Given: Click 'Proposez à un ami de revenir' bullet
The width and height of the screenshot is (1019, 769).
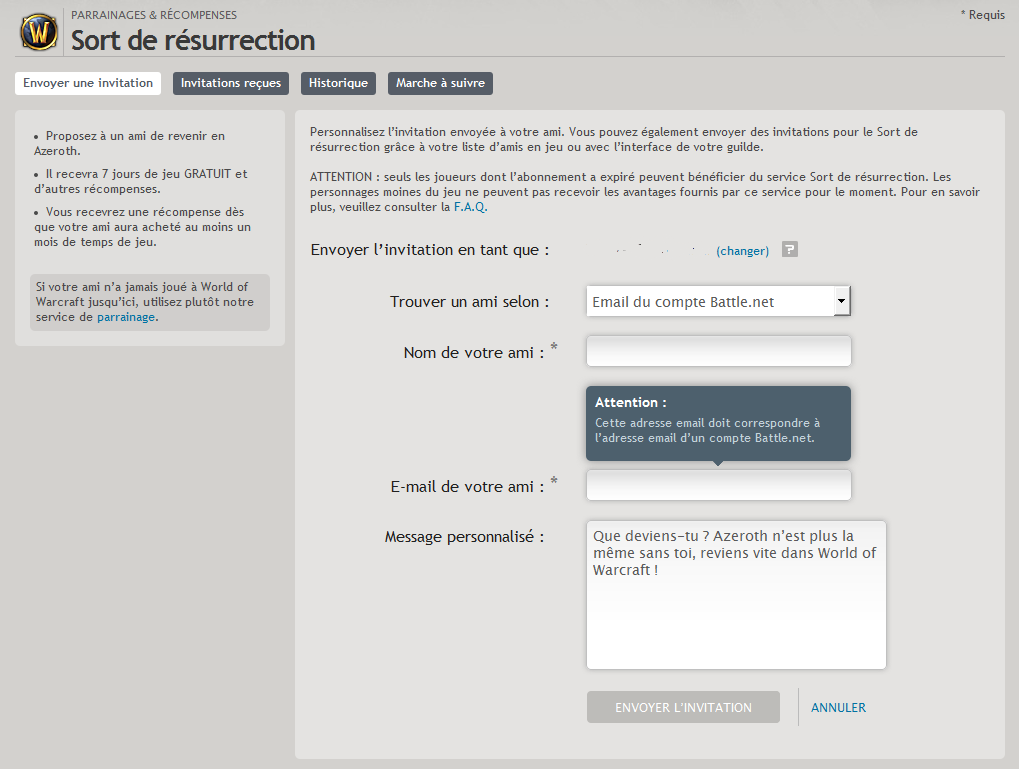Looking at the screenshot, I should tap(129, 143).
